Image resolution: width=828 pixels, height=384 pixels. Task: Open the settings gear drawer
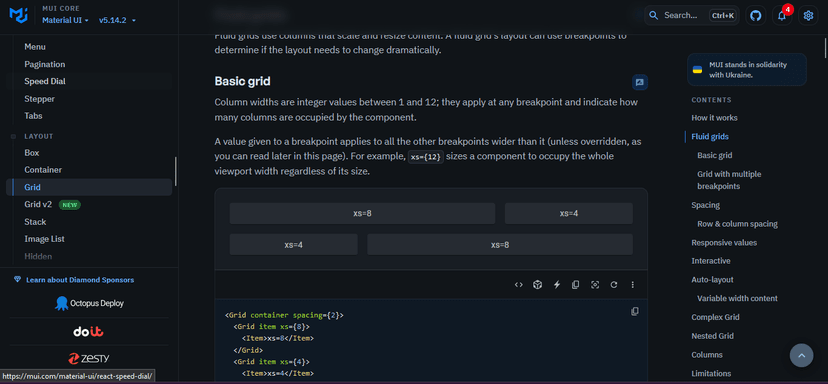point(808,15)
